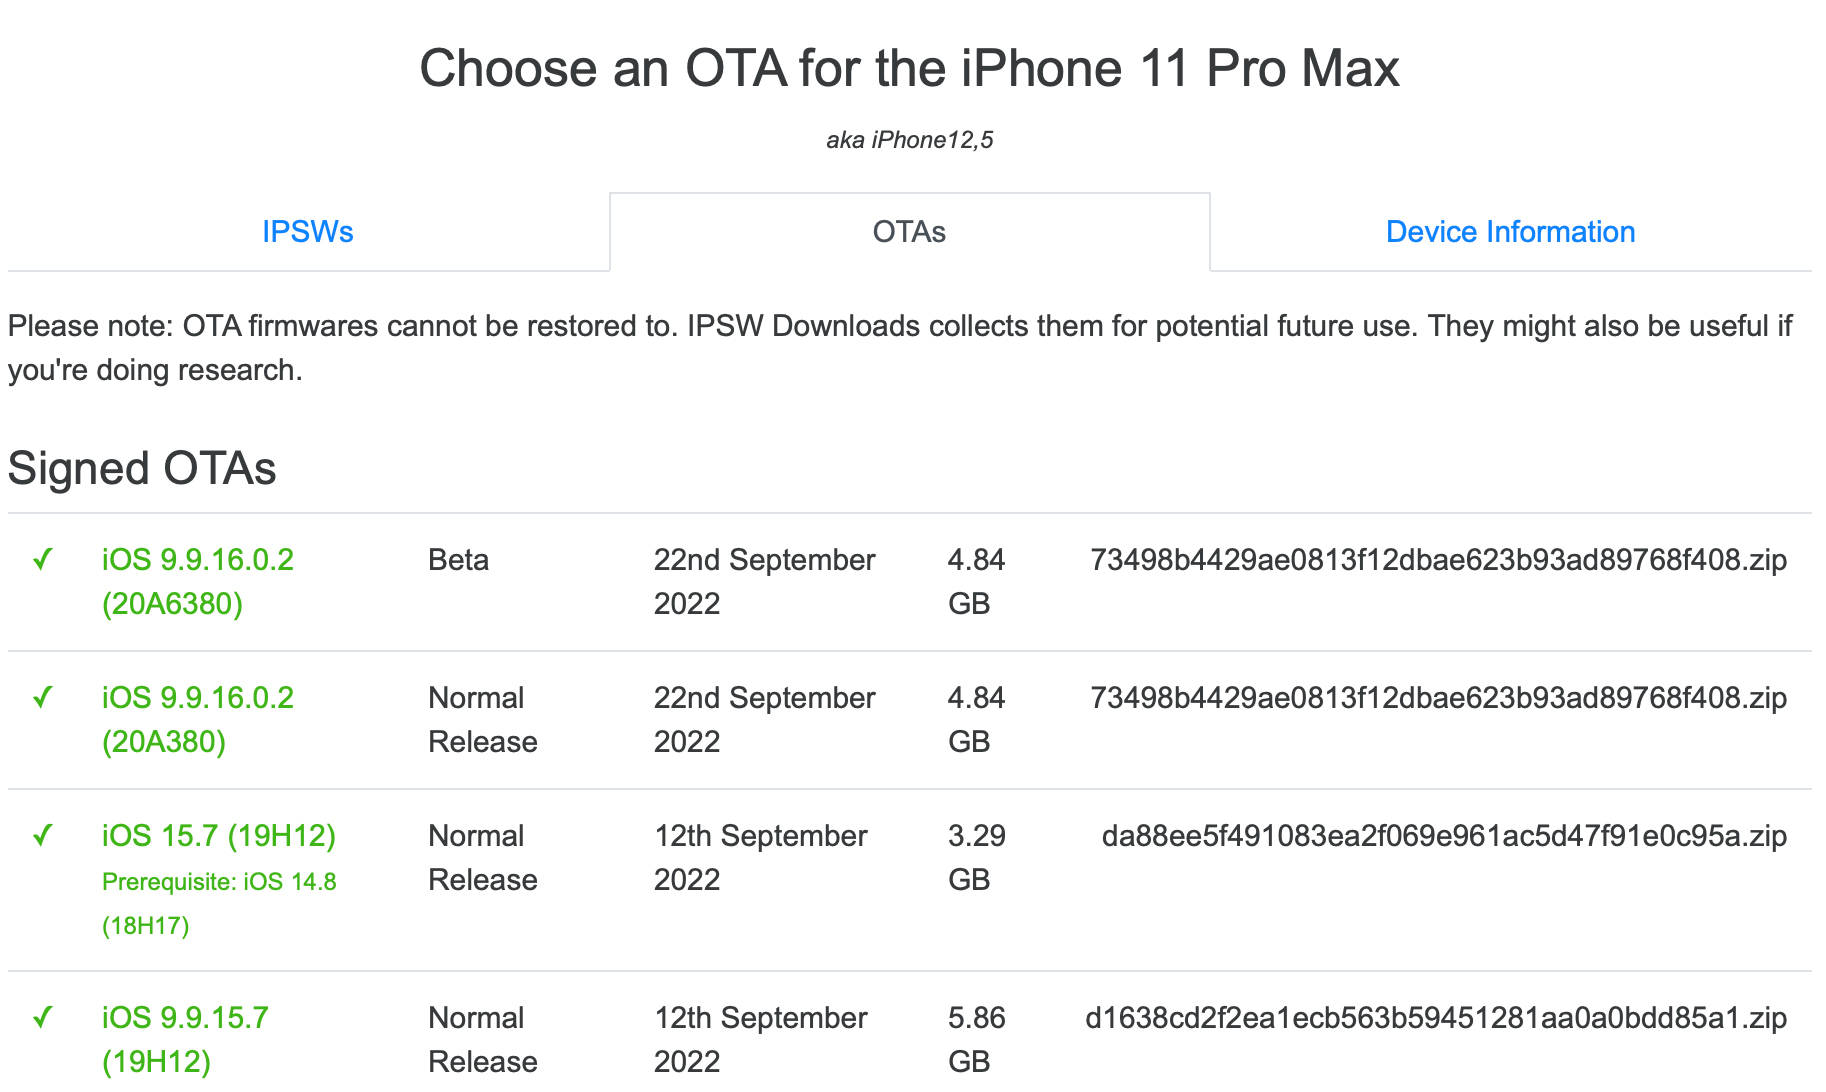Click signed checkmark for build 20A380 row
This screenshot has width=1826, height=1092.
(x=42, y=698)
